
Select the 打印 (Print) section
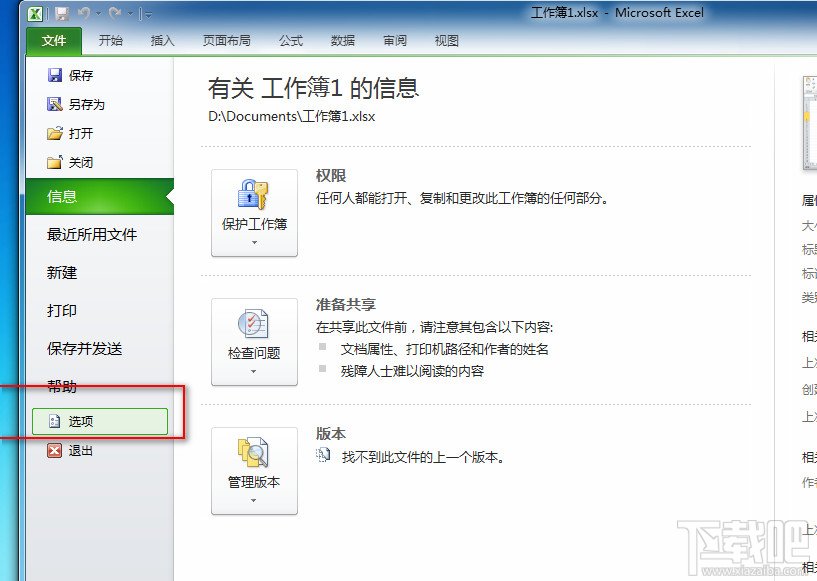pyautogui.click(x=63, y=311)
